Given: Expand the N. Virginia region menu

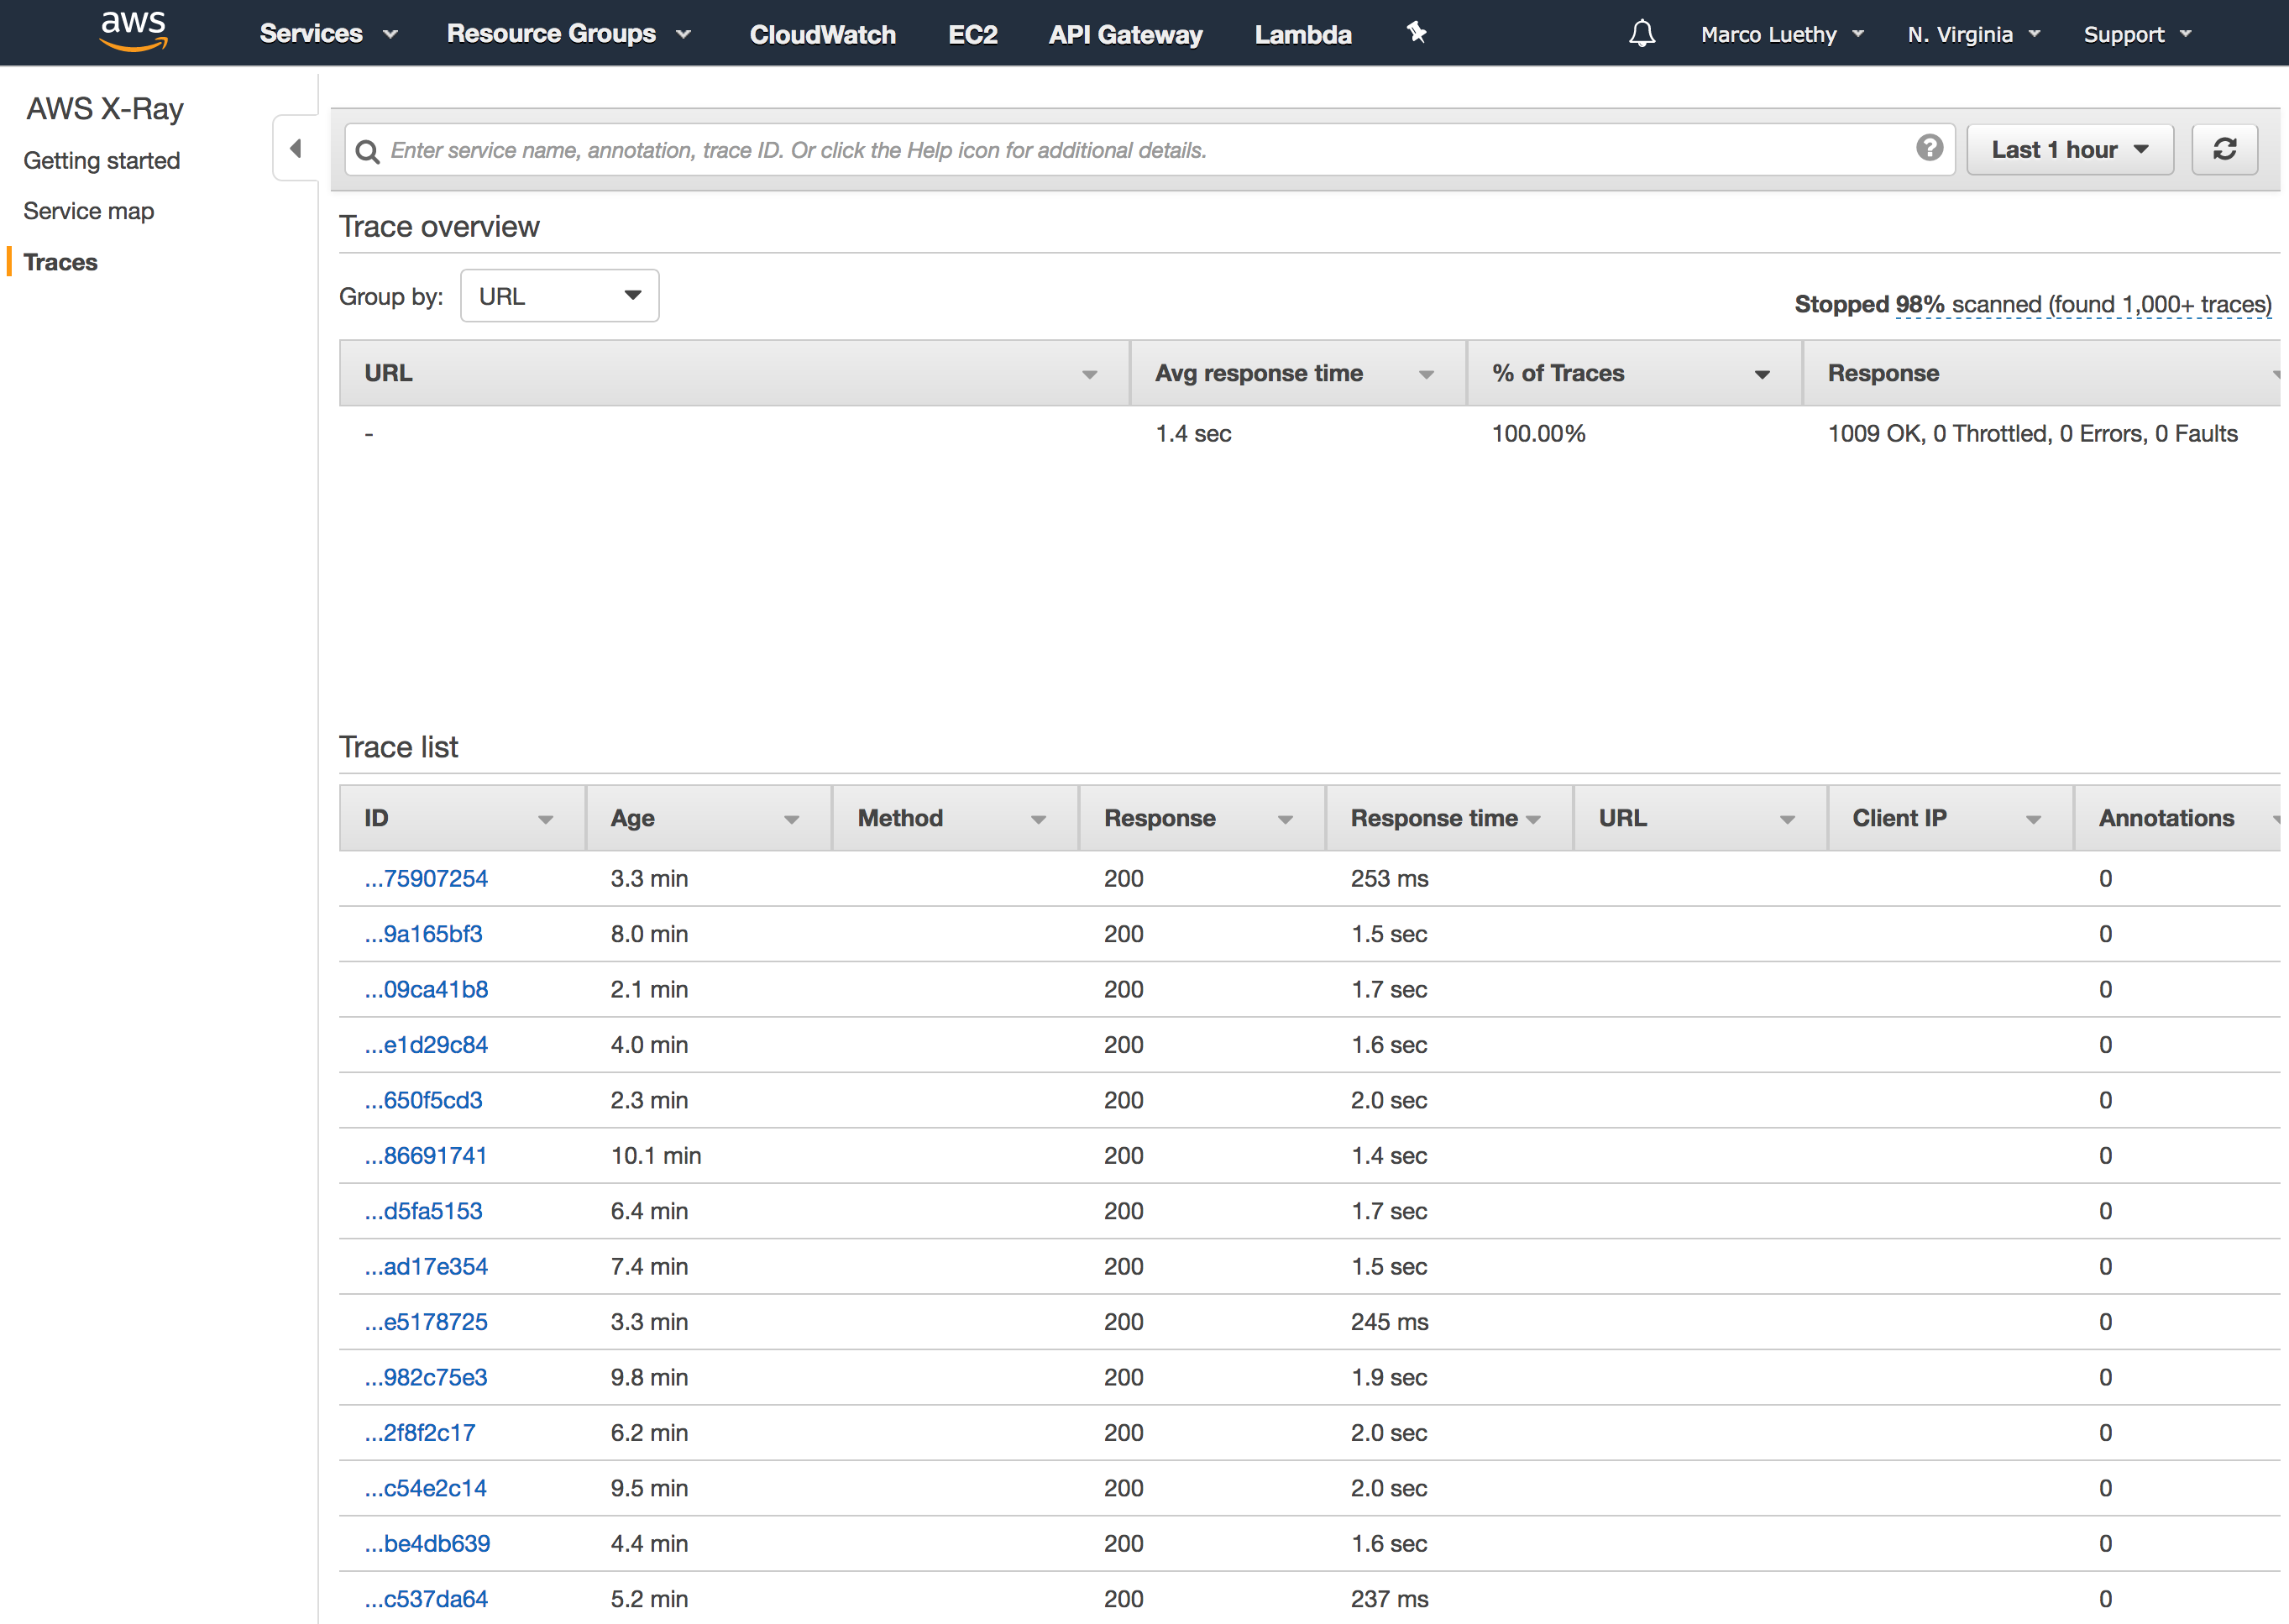Looking at the screenshot, I should pyautogui.click(x=1973, y=34).
